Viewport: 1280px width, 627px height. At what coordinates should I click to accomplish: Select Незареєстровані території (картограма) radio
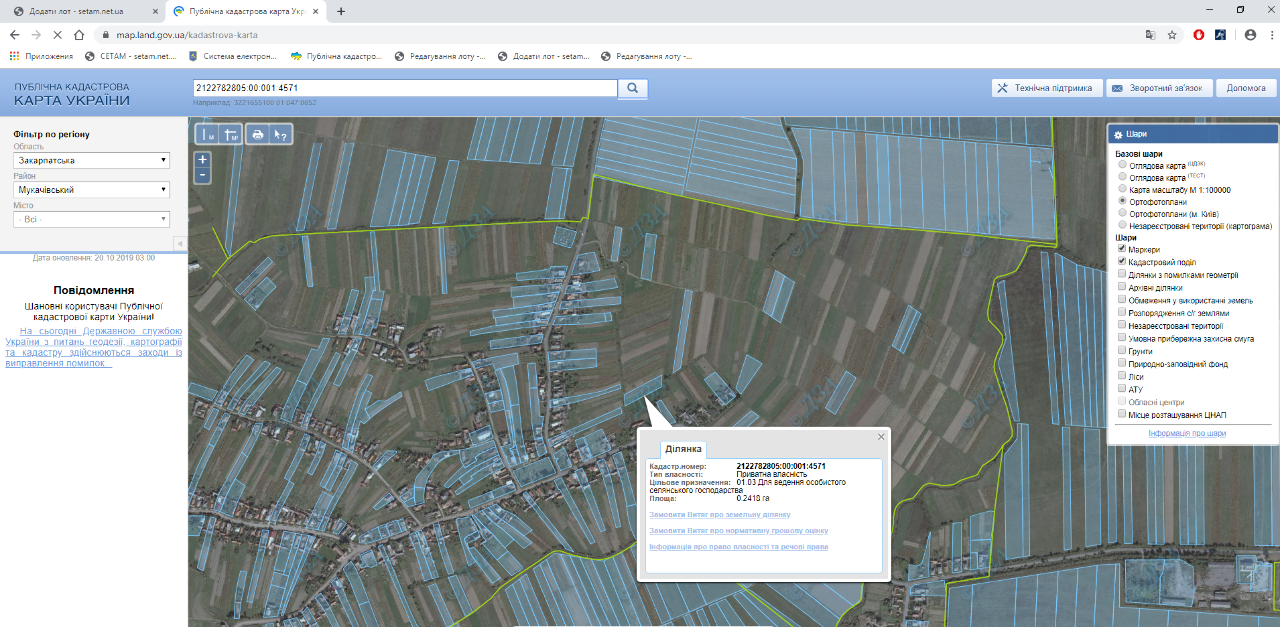[1124, 225]
